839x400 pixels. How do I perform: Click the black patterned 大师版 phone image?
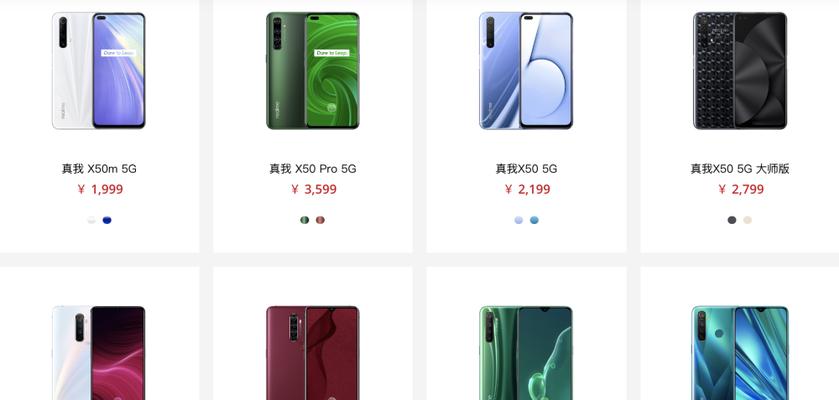click(740, 71)
